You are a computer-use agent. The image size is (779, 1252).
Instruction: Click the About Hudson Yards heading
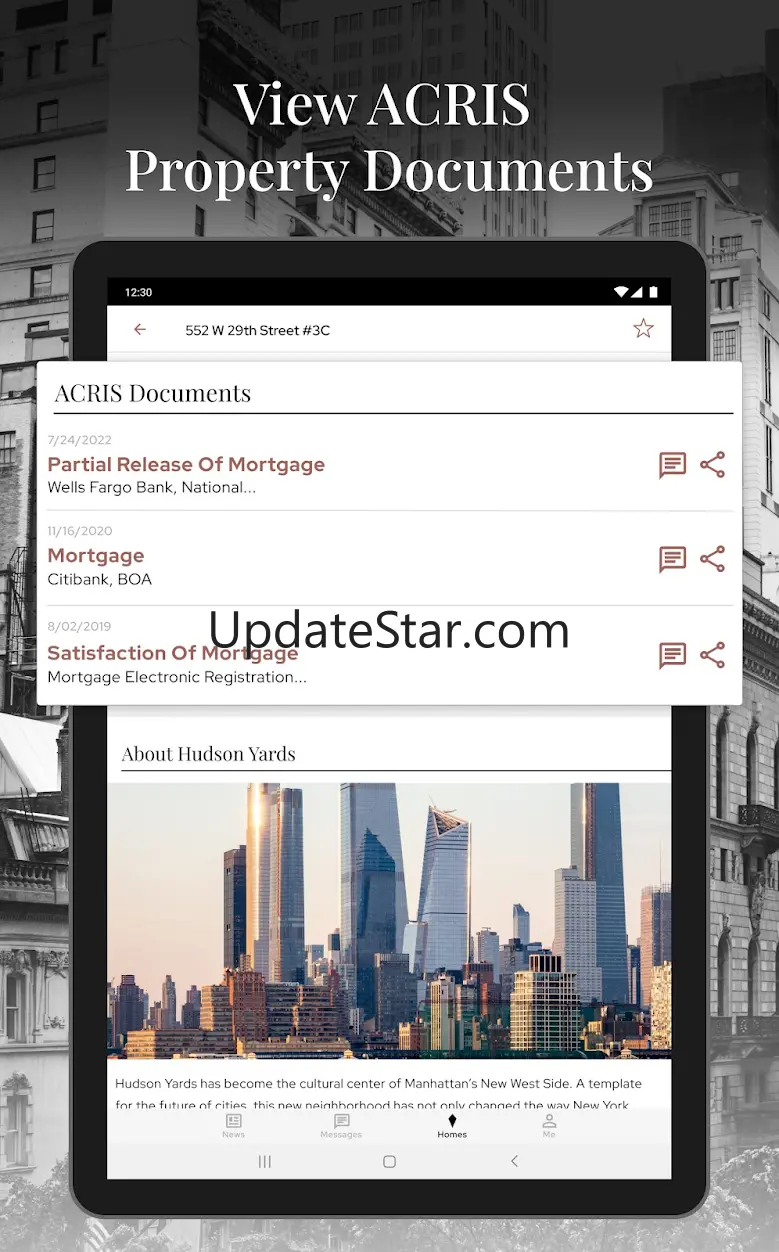pos(208,754)
